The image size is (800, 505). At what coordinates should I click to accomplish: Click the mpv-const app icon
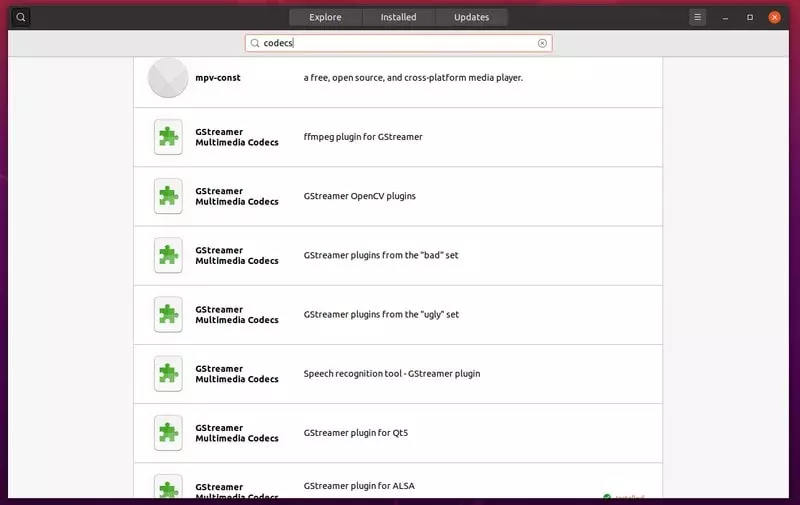[168, 78]
